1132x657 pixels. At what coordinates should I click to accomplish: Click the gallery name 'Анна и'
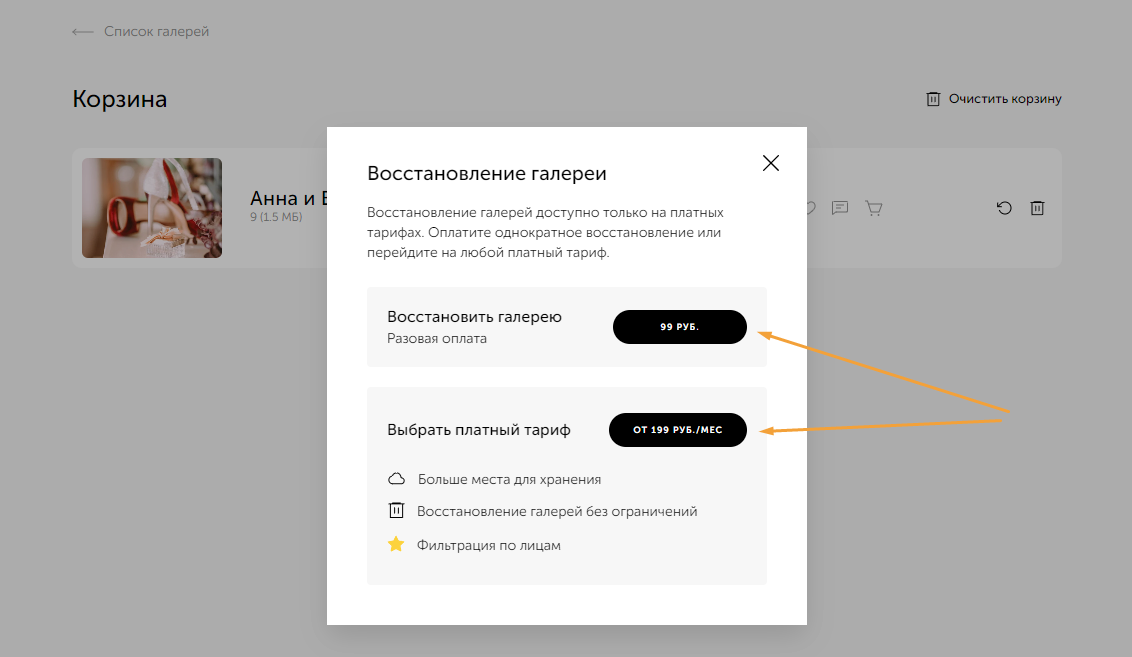pos(283,198)
